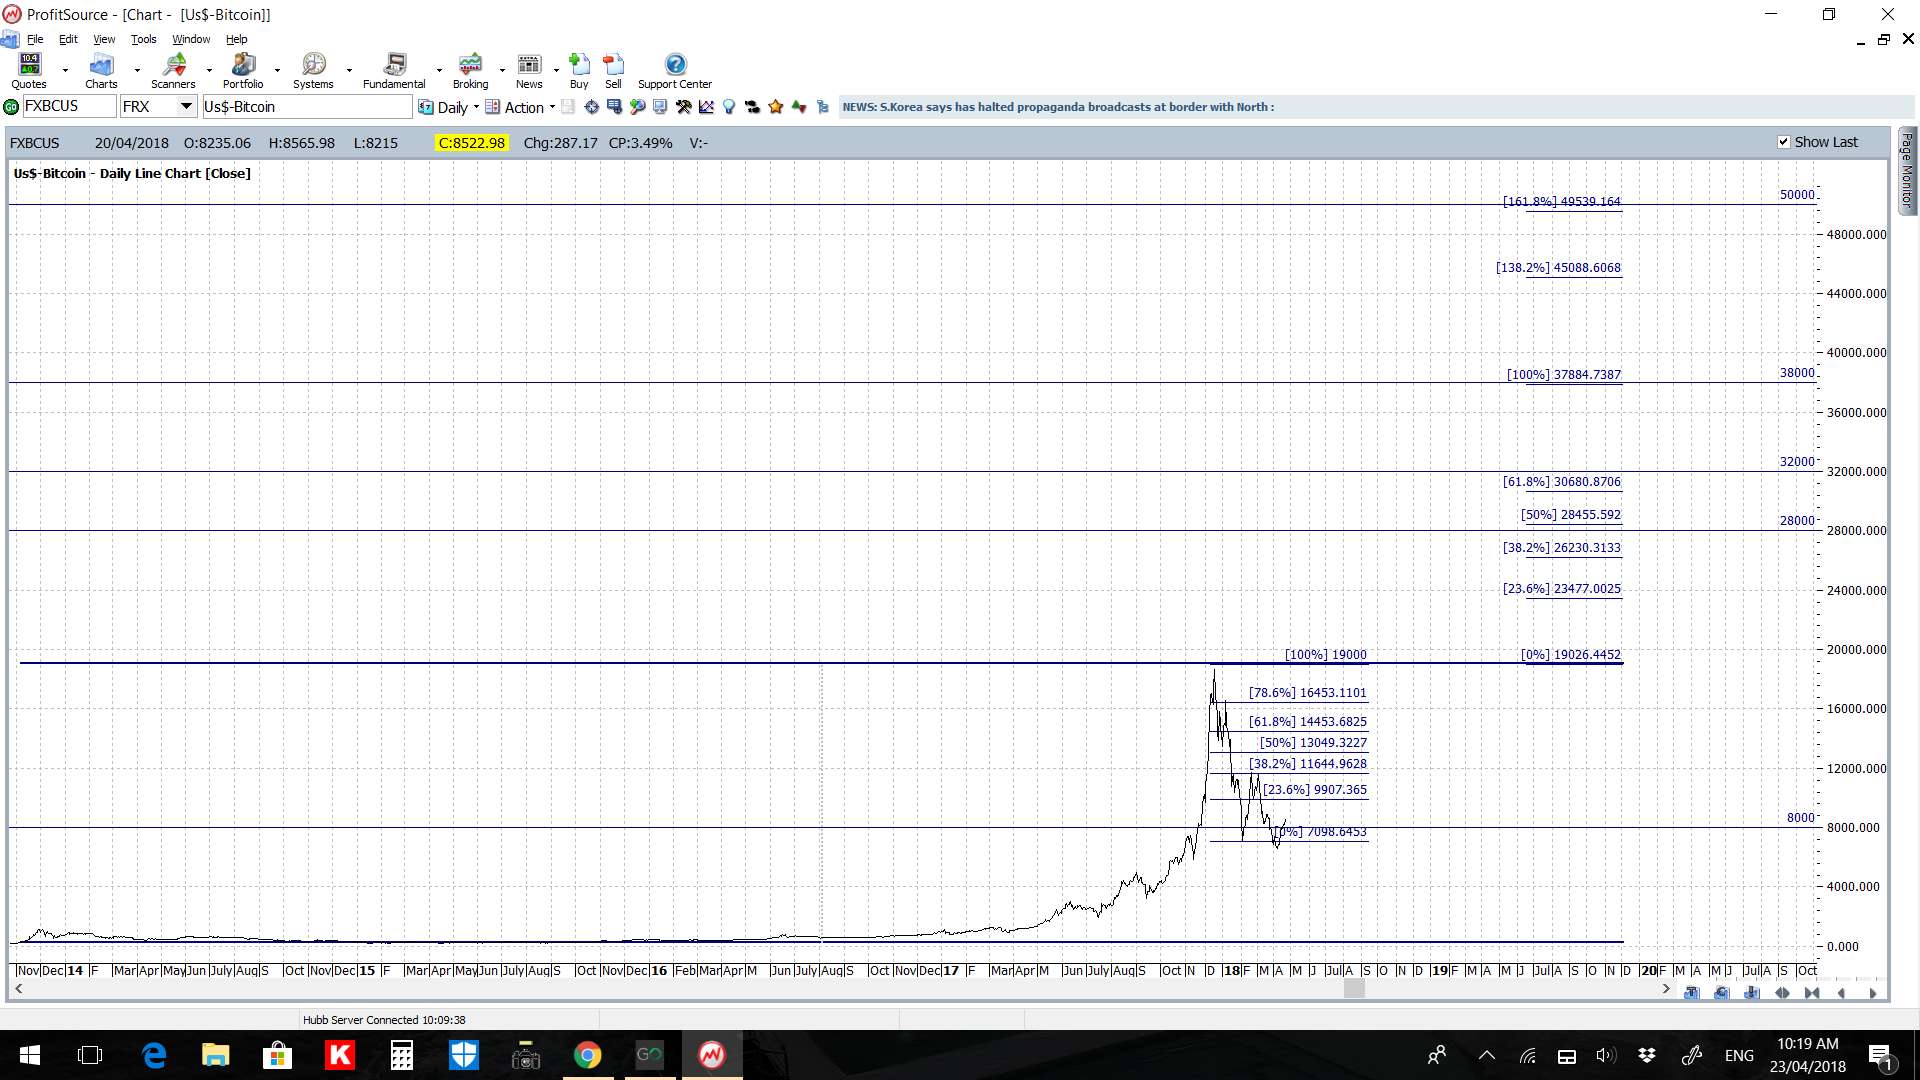Click the Buy order icon

pyautogui.click(x=579, y=70)
